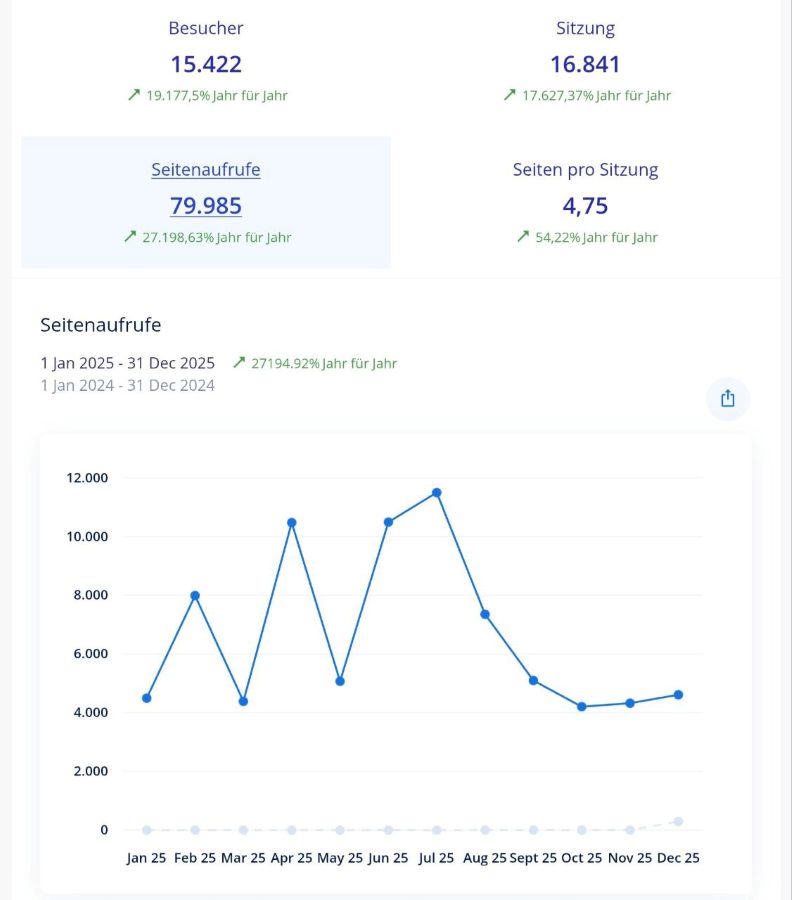
Task: Click the trend arrow beside 27194.92% in chart header
Action: [x=239, y=363]
